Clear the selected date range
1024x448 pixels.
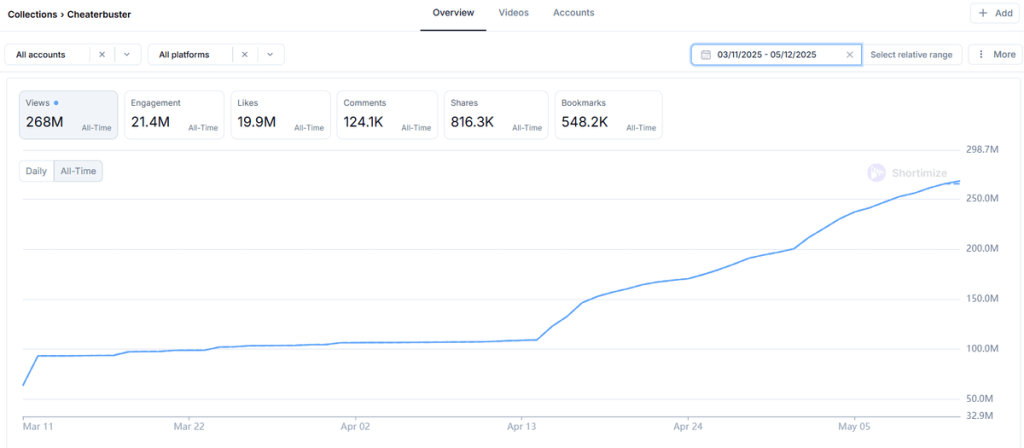[850, 55]
